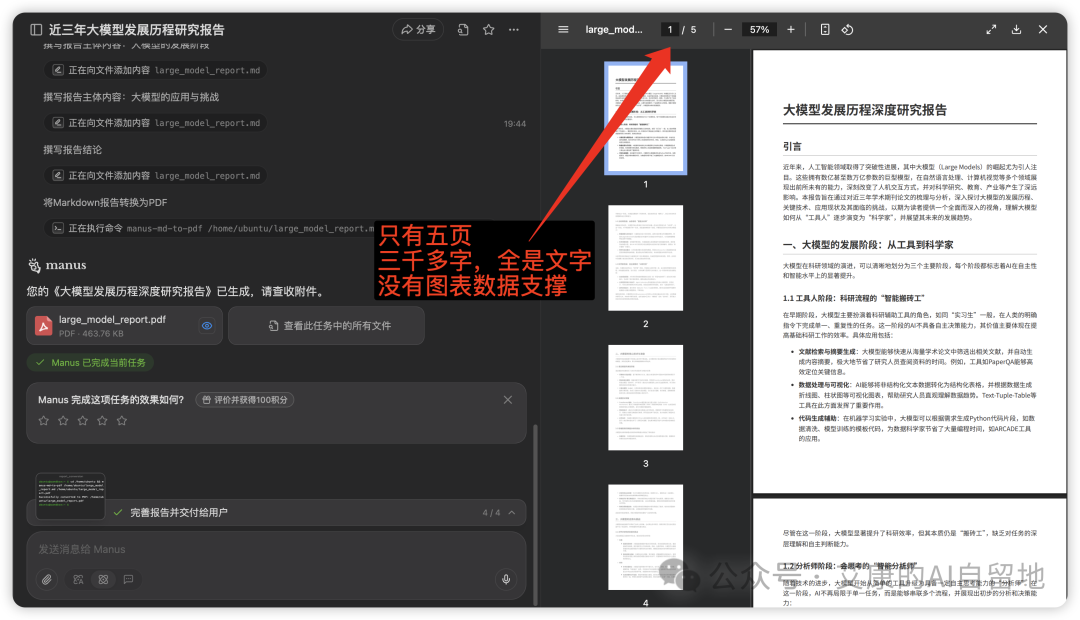Rate the task three stars
This screenshot has height=620, width=1080.
pyautogui.click(x=83, y=420)
